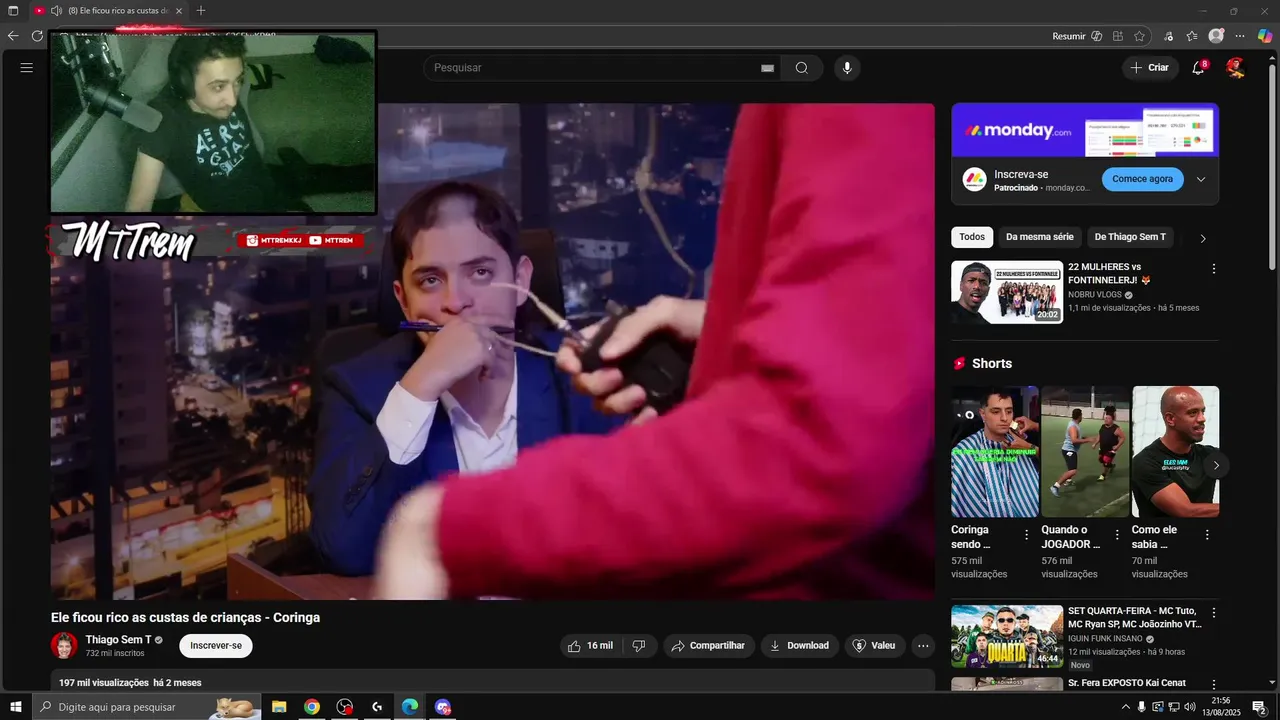Open Thiago Sem T channel avatar

point(64,646)
